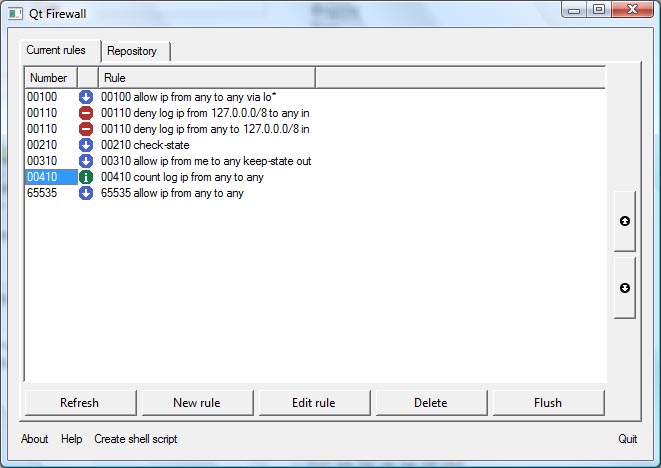Image resolution: width=661 pixels, height=468 pixels.
Task: Delete the selected rule
Action: (431, 403)
